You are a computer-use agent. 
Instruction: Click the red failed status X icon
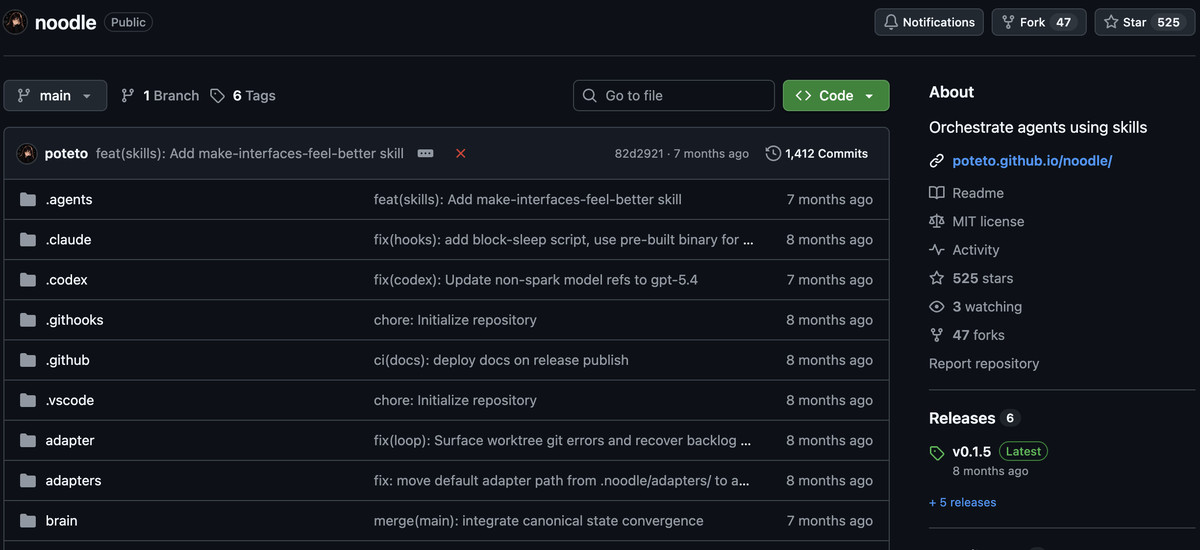461,153
